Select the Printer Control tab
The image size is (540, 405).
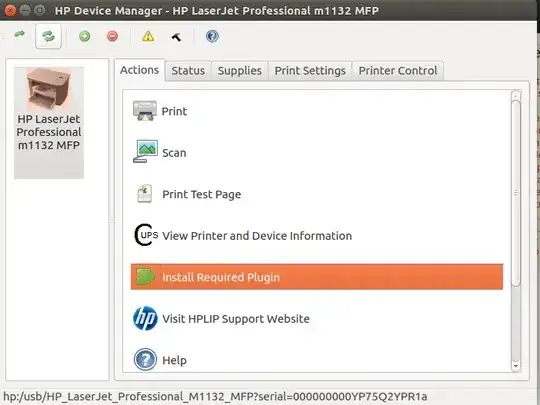coord(398,71)
